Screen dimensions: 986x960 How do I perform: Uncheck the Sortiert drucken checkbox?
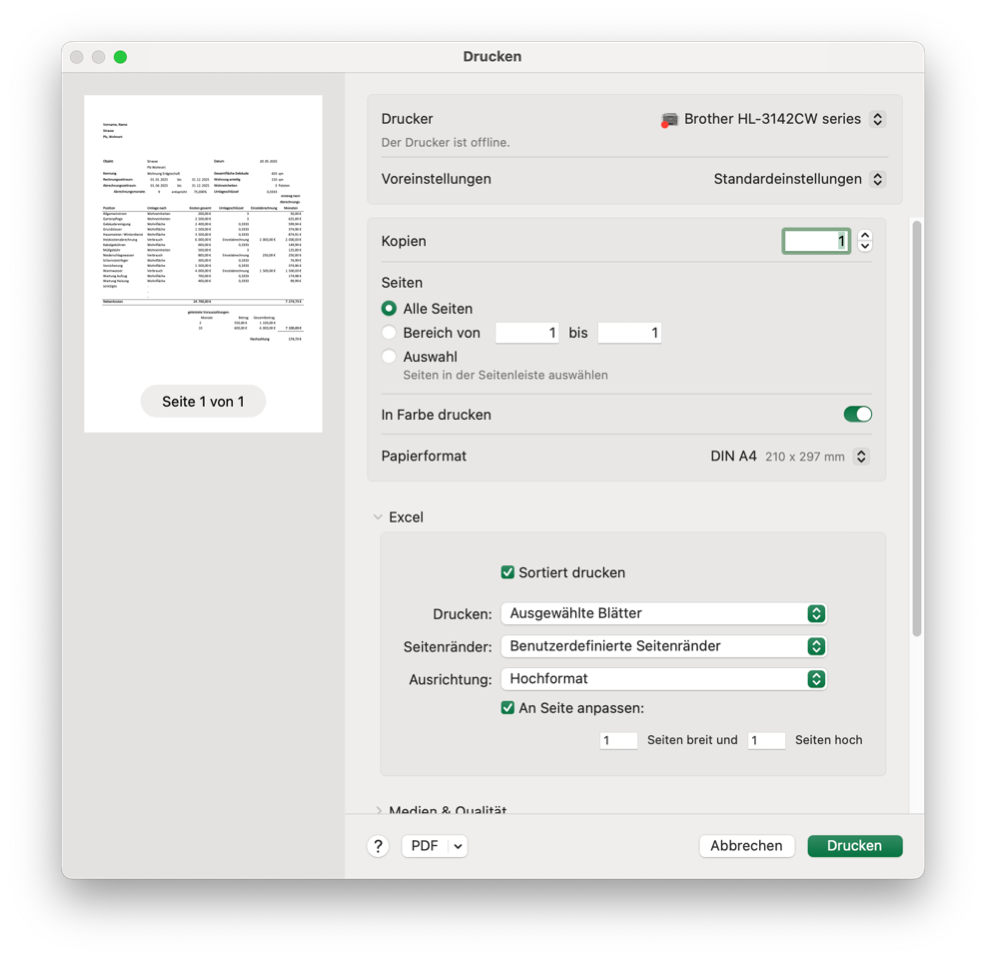pos(508,573)
